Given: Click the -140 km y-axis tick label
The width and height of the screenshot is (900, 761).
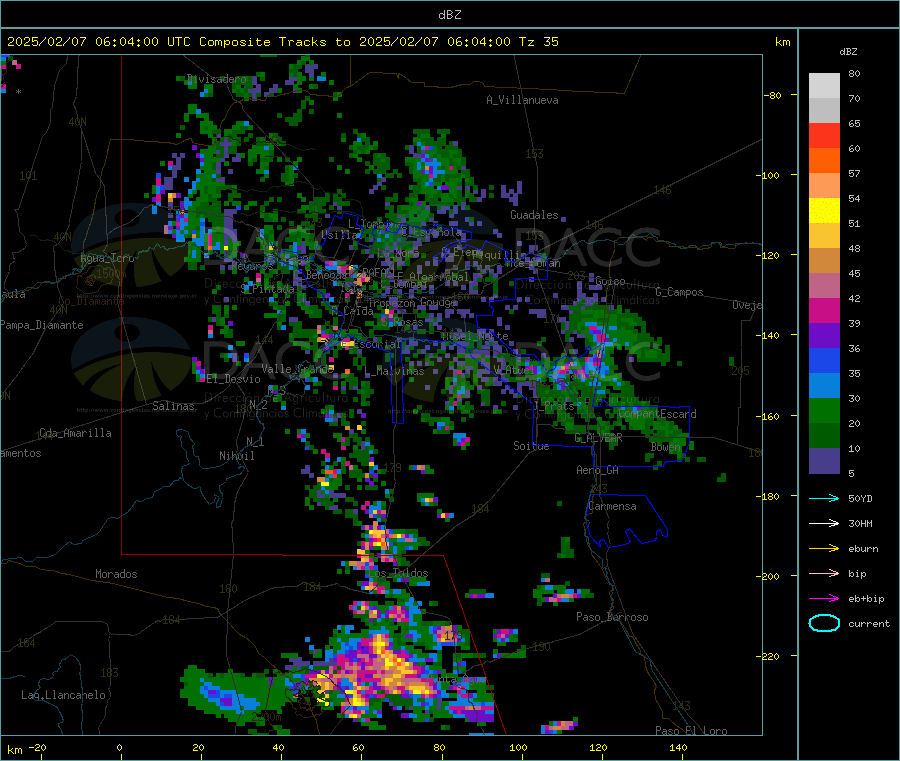Looking at the screenshot, I should (770, 335).
